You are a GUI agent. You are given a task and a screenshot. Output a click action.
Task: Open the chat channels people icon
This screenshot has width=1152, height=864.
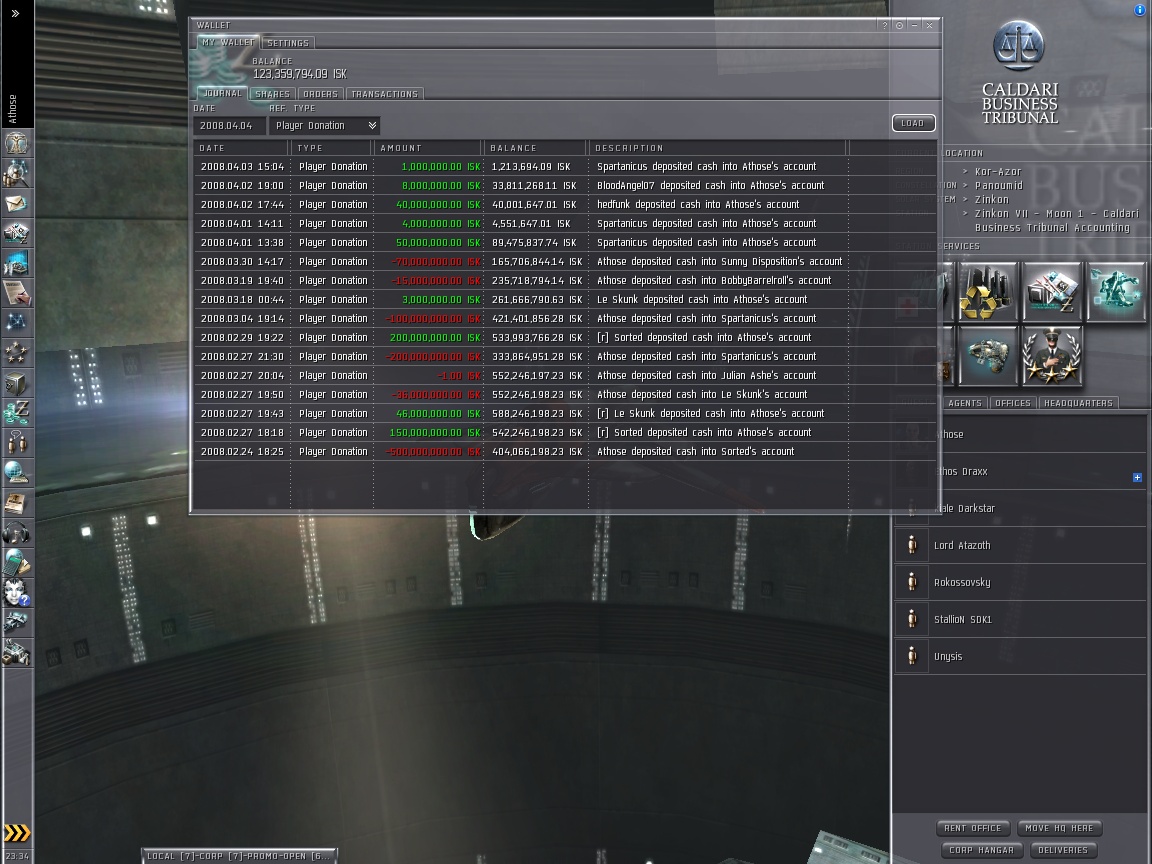point(16,443)
